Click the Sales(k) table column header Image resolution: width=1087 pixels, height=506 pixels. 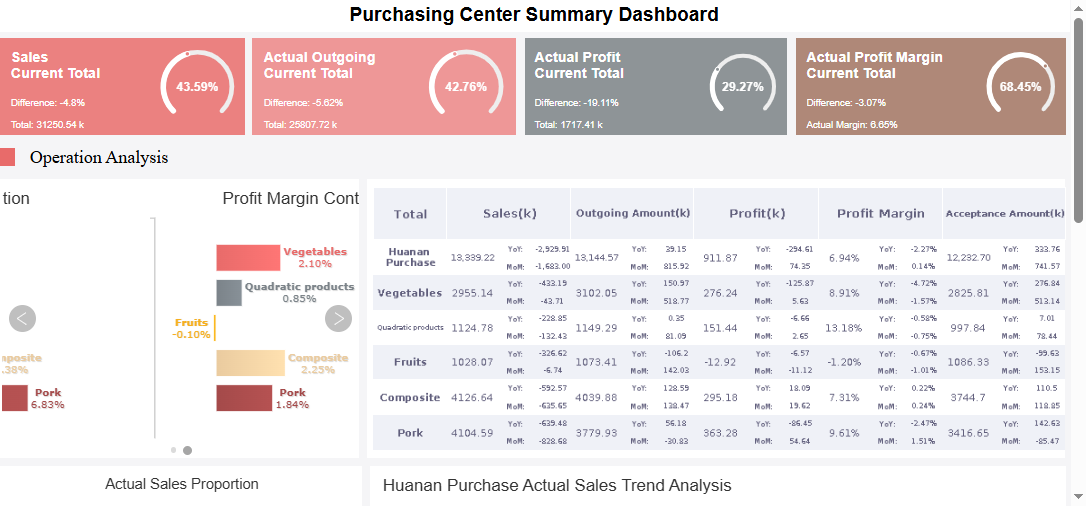click(x=509, y=213)
